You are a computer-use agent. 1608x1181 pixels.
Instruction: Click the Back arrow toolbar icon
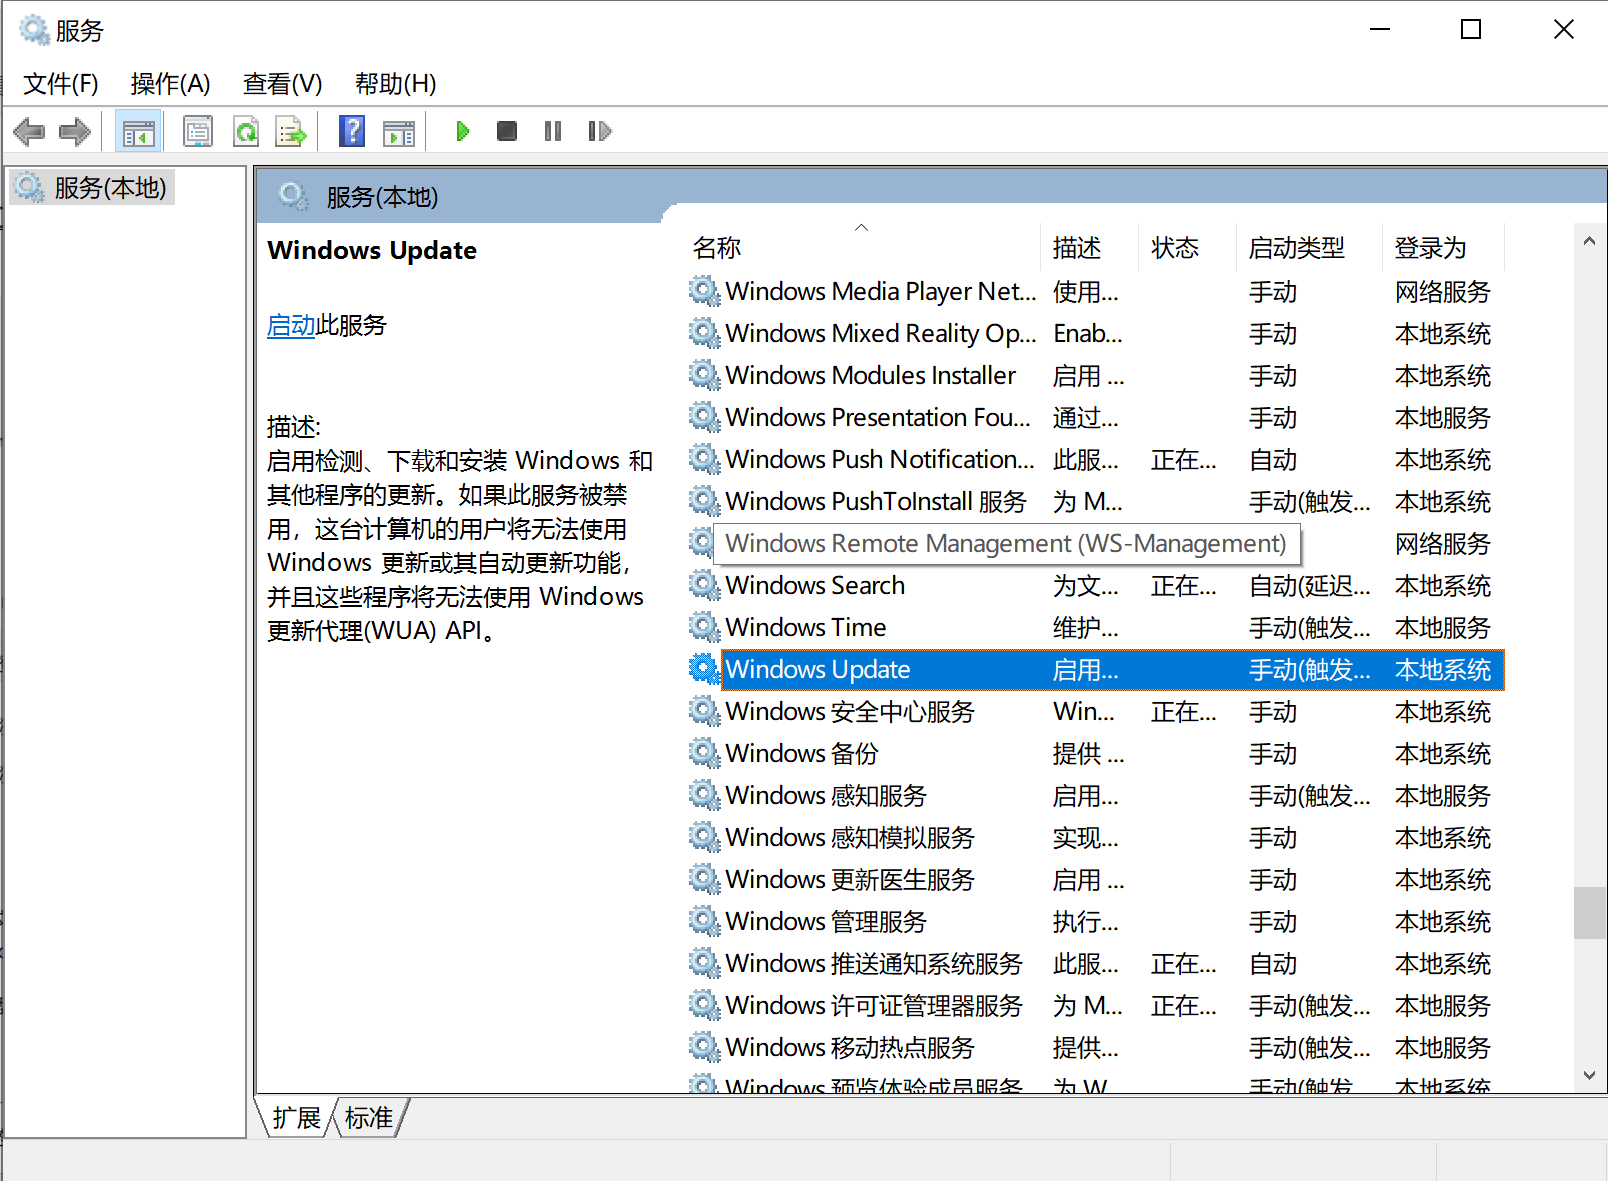coord(29,131)
